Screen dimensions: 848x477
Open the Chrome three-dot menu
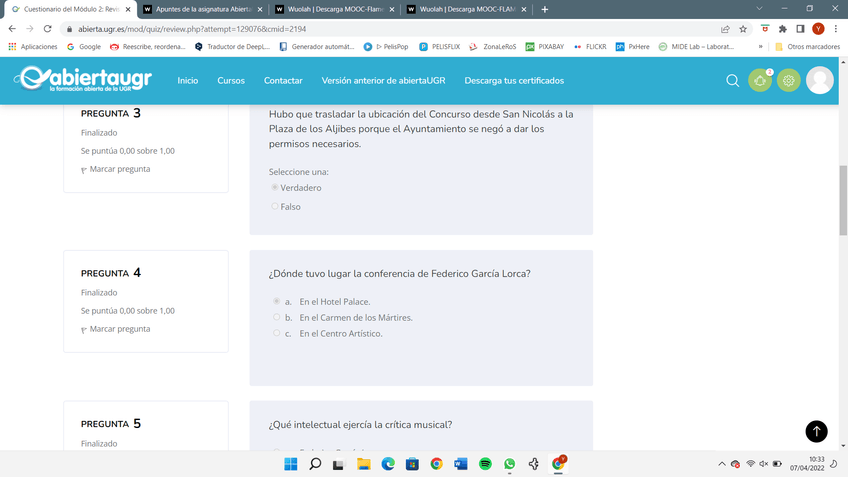coord(836,29)
